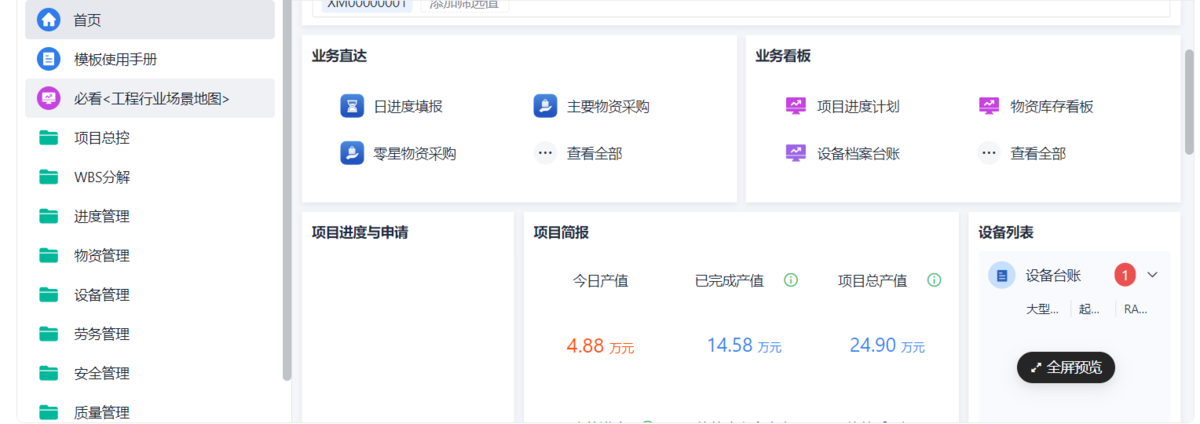Click the folder icon next to 物资管理
Image resolution: width=1200 pixels, height=424 pixels.
(x=49, y=256)
